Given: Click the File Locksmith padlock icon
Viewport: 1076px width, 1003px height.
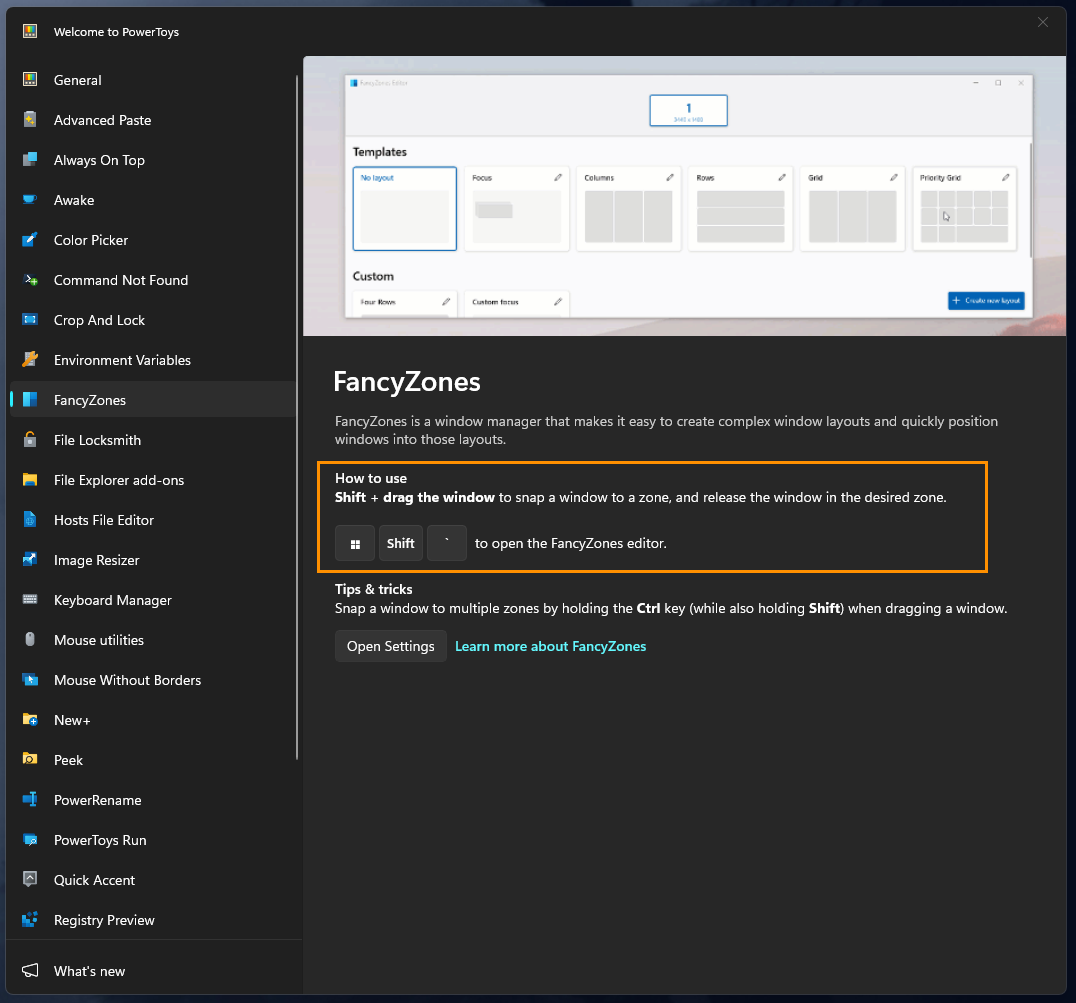Looking at the screenshot, I should pos(30,440).
